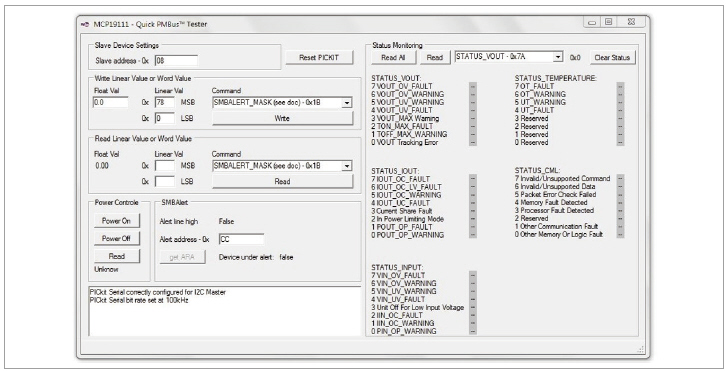This screenshot has height=371, width=726.
Task: Click the Float Val field containing 0.0
Action: coord(111,102)
